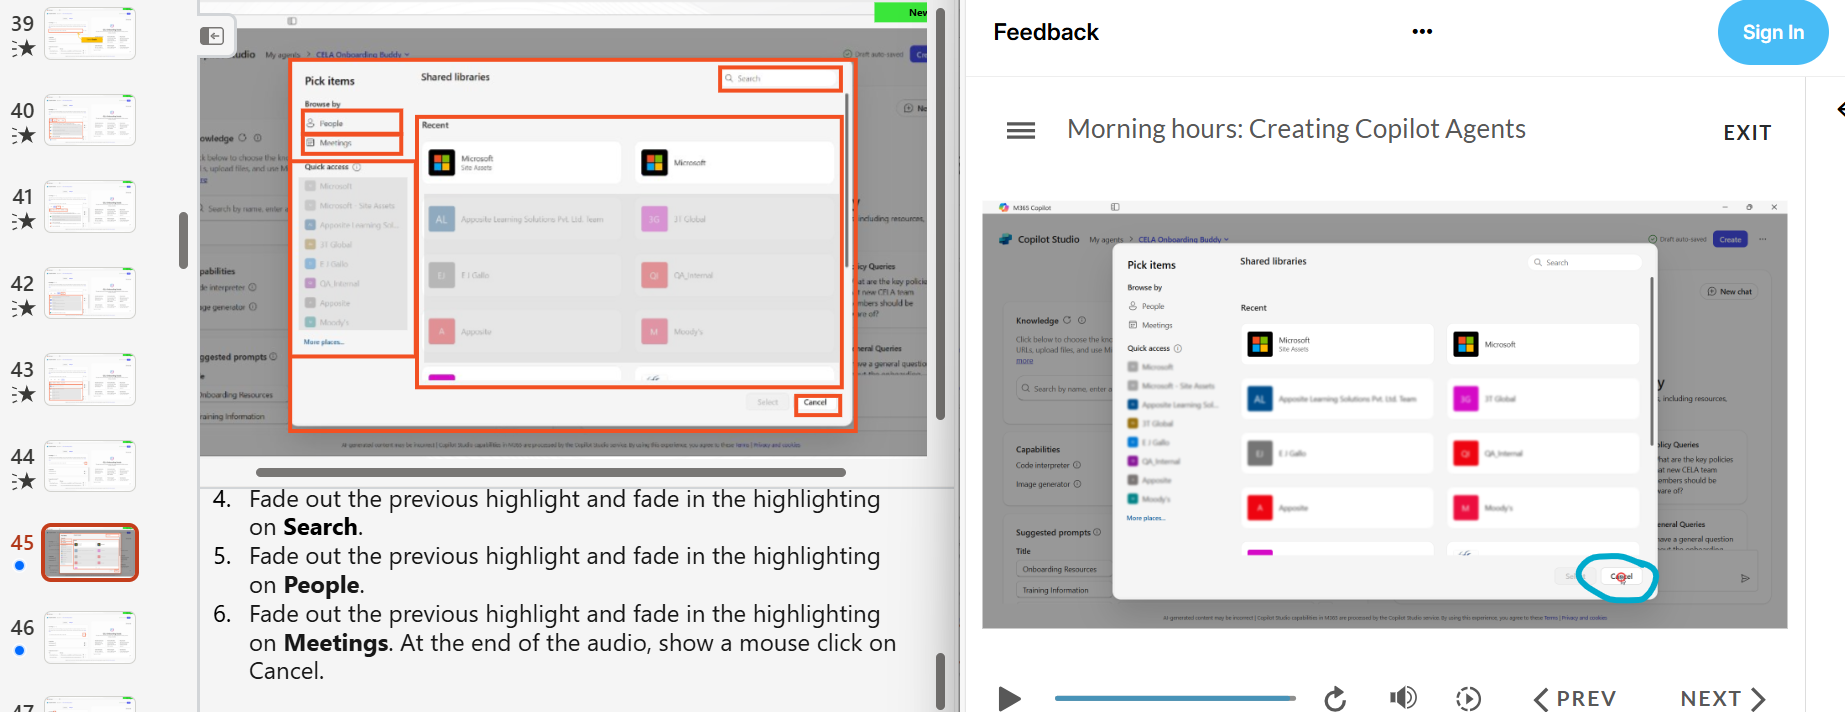Click the Cancel button on the slide editor image
This screenshot has height=712, width=1845.
817,403
